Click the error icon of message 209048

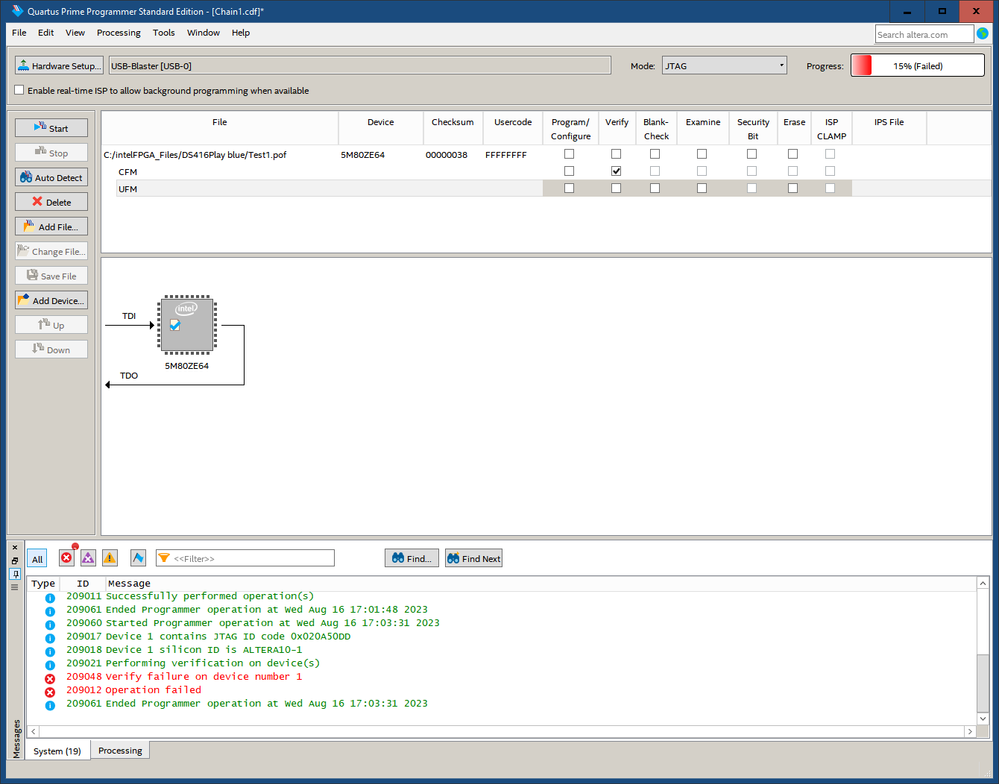click(50, 678)
